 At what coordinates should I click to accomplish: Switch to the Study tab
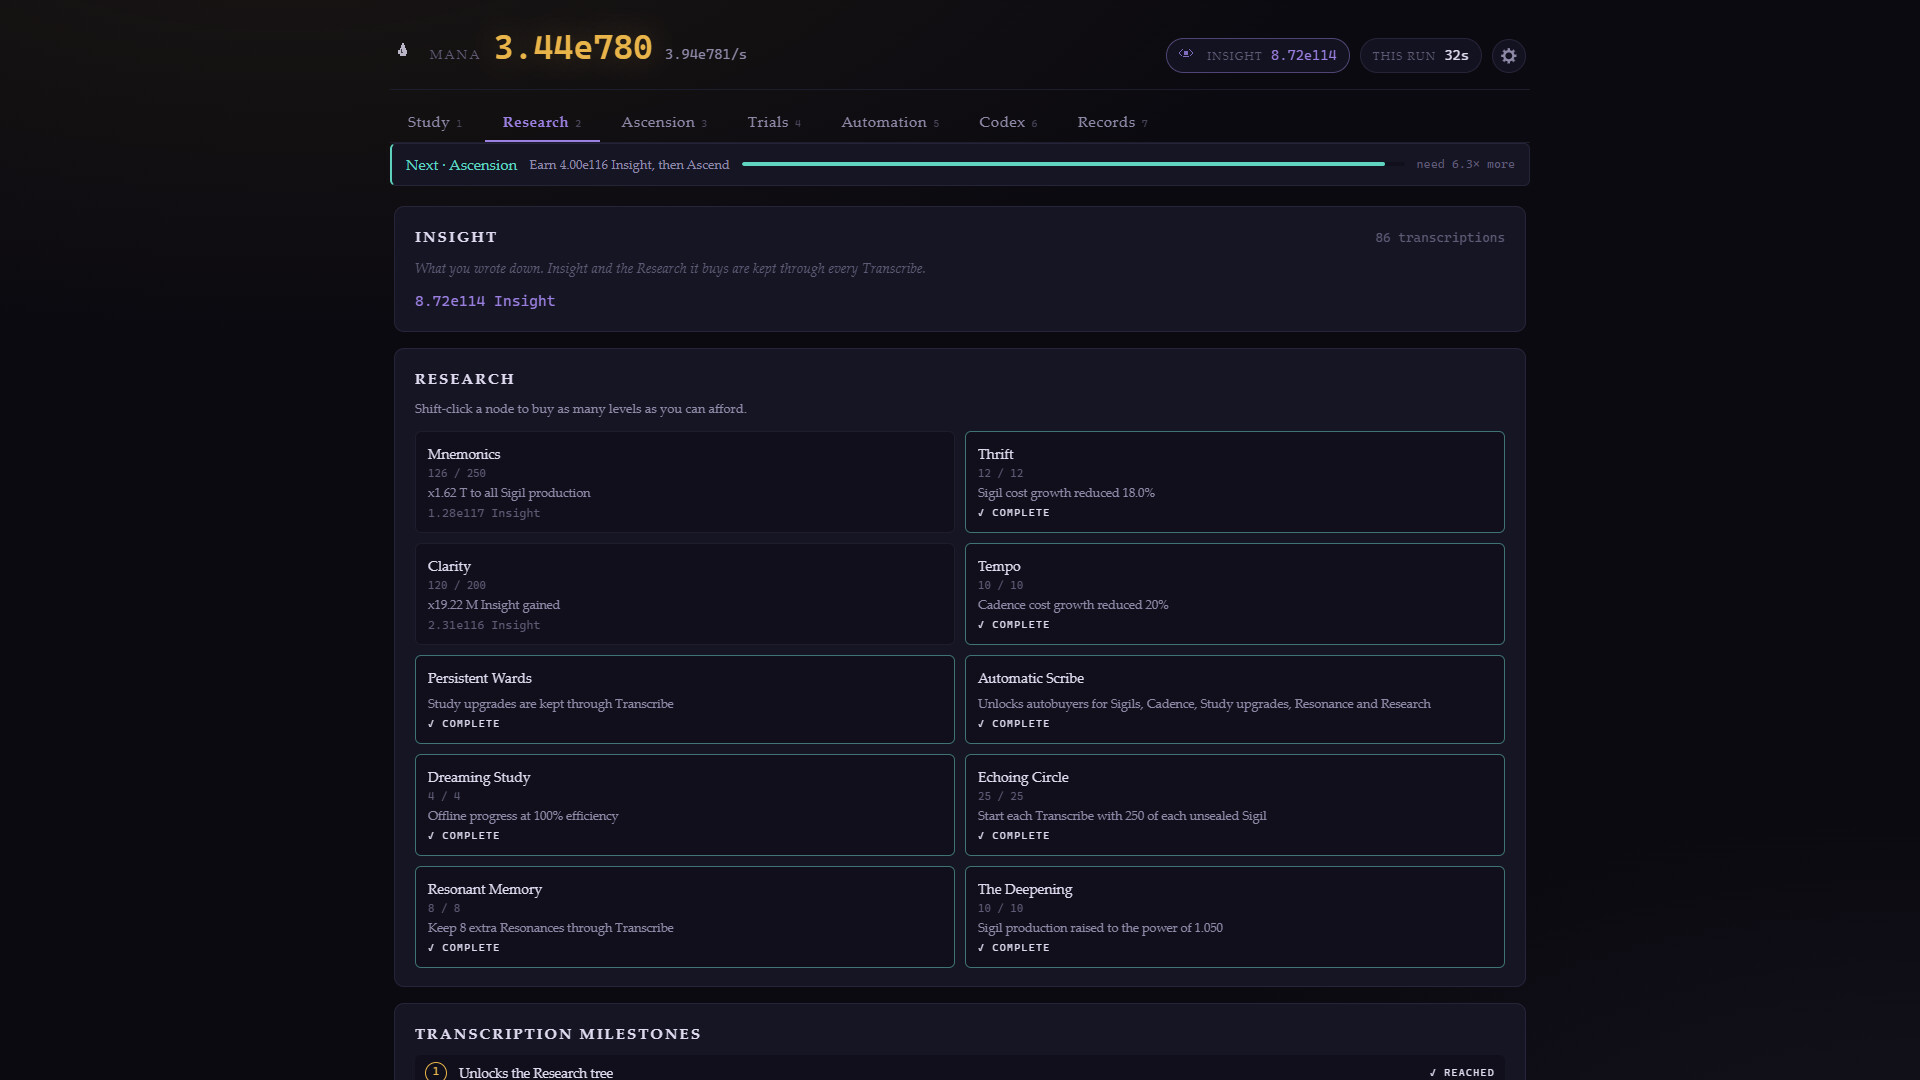pos(434,122)
